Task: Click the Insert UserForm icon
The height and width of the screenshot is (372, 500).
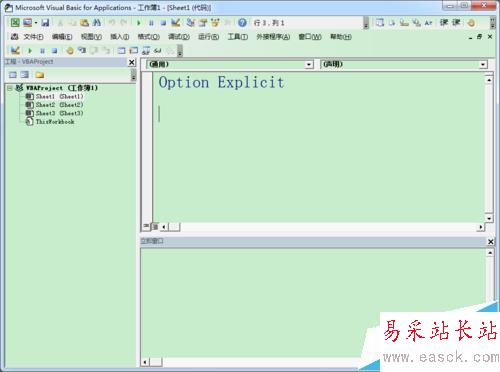Action: point(27,23)
